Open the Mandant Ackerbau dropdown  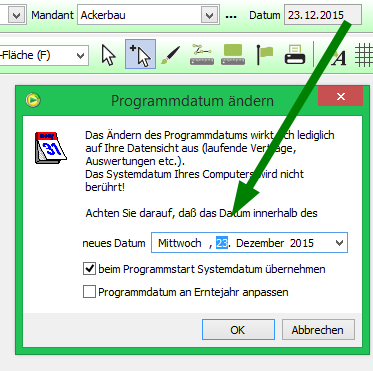tap(210, 15)
